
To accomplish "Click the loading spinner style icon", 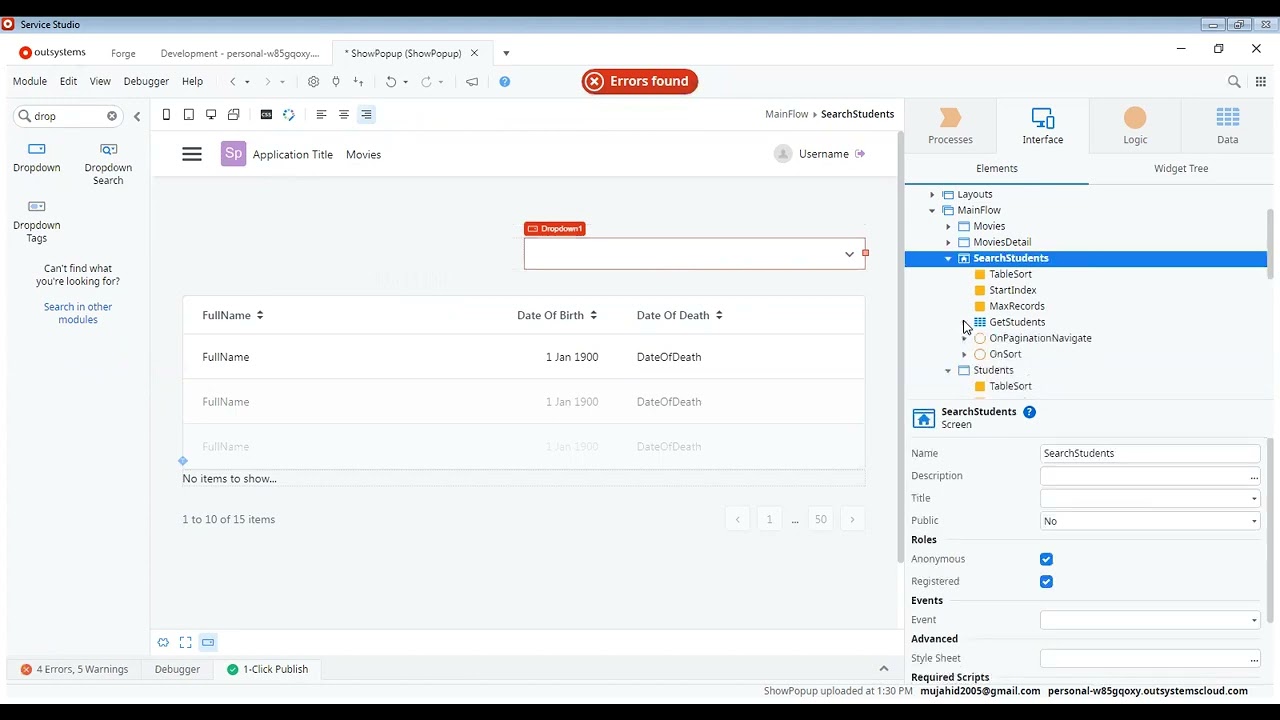I will [289, 115].
